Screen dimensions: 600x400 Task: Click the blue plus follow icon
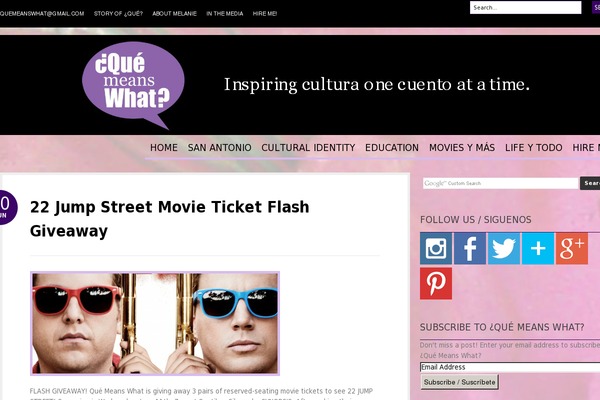538,248
